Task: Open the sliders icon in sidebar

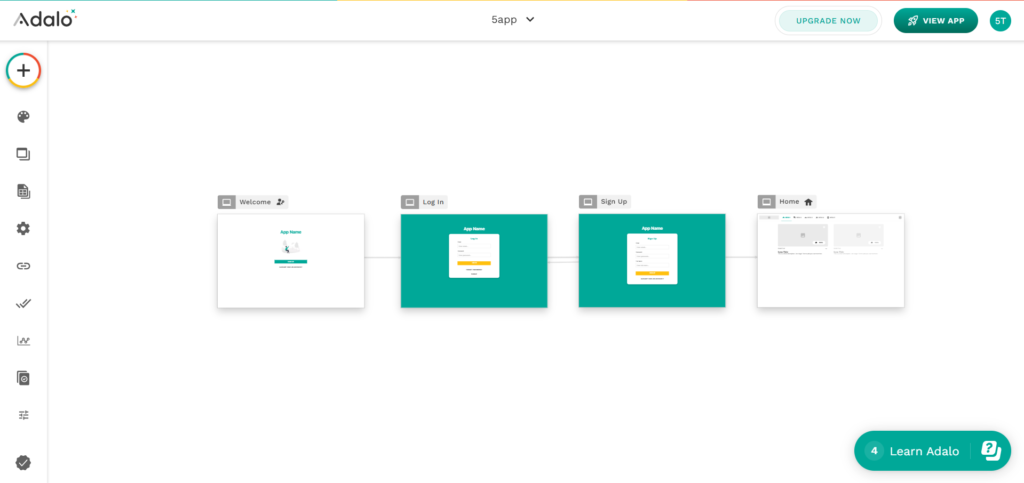Action: point(24,415)
